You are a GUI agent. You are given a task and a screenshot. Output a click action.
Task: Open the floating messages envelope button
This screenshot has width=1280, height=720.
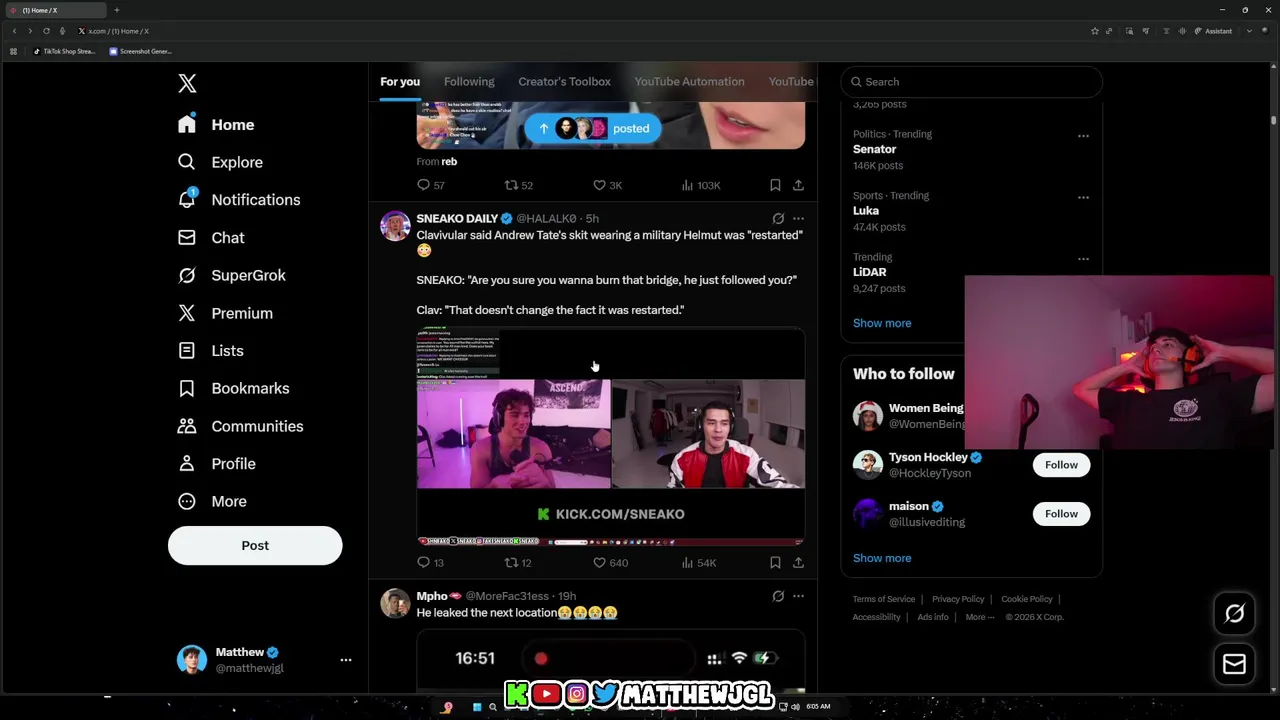(1235, 664)
